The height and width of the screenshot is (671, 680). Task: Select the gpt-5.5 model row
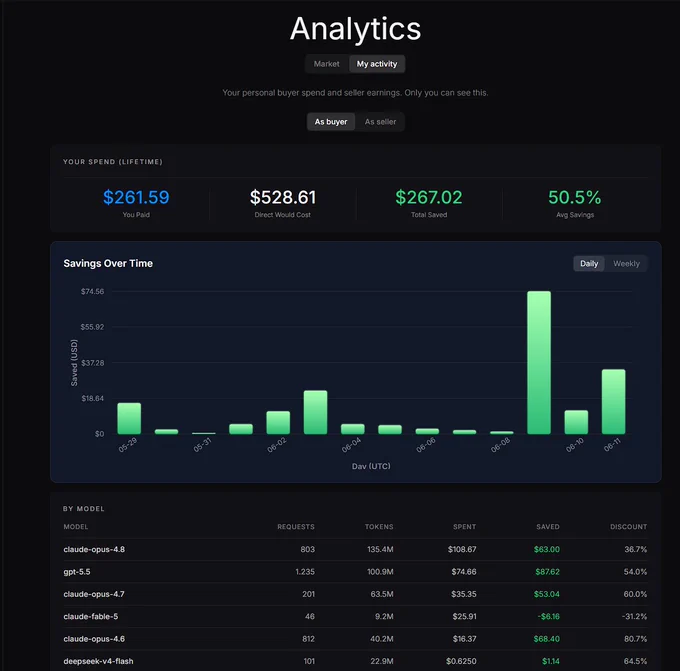click(355, 572)
